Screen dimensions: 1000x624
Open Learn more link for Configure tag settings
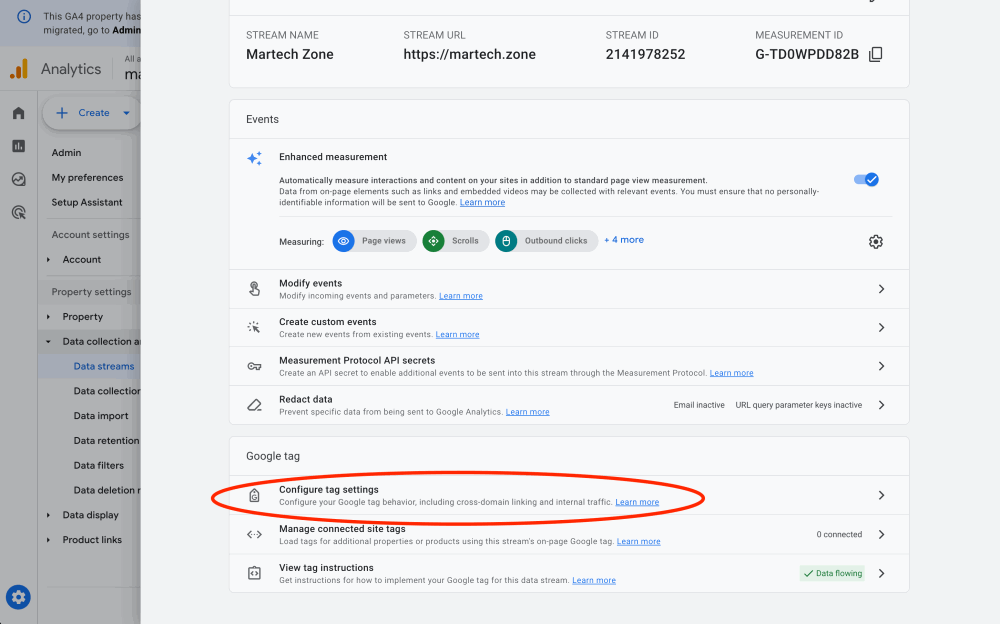click(x=637, y=502)
